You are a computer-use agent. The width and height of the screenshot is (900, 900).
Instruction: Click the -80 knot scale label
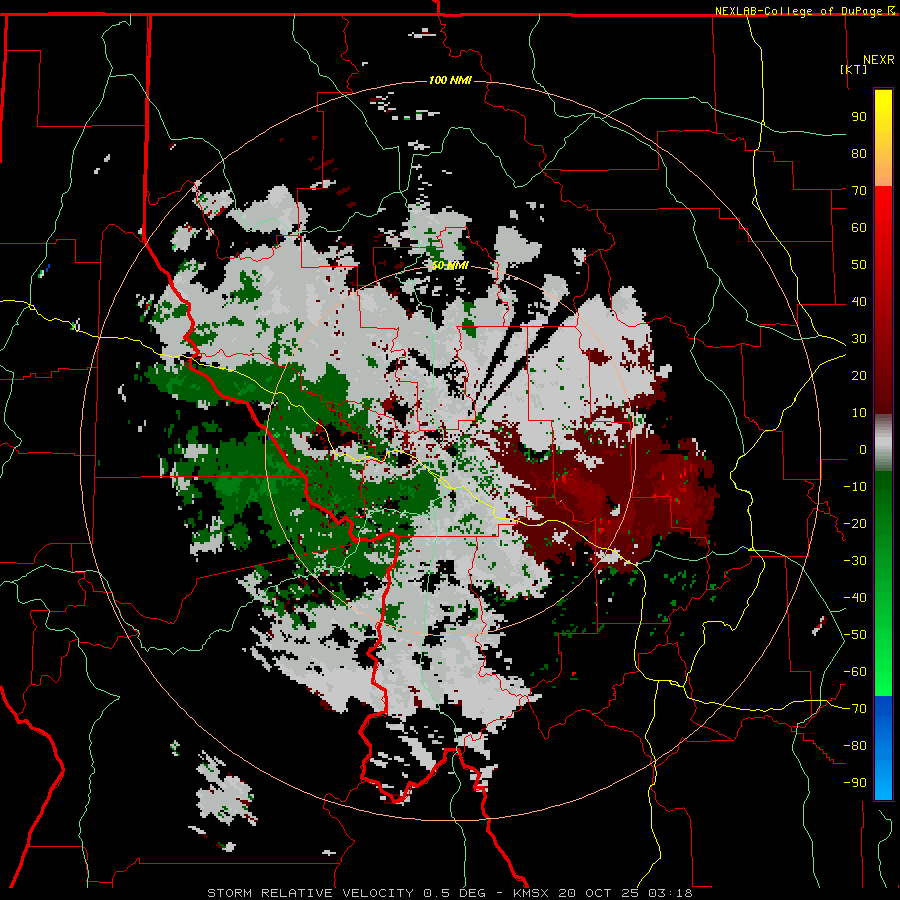click(x=855, y=746)
